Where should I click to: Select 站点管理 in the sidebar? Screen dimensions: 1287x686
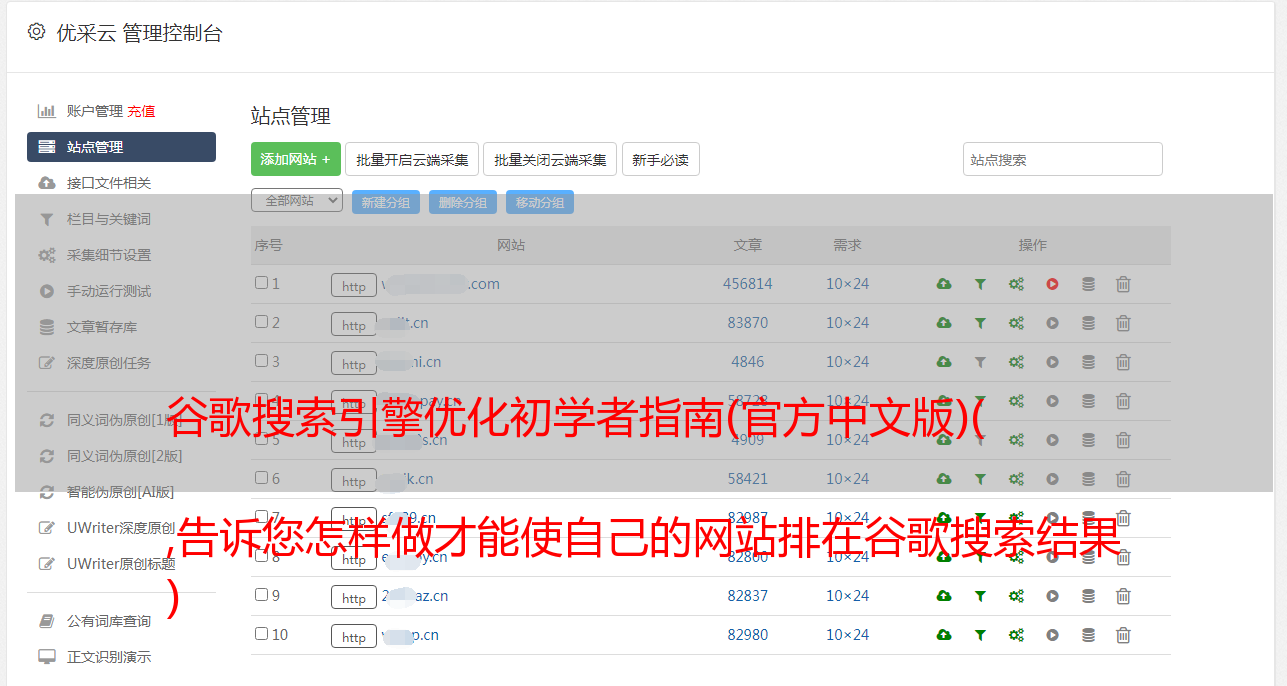[121, 147]
